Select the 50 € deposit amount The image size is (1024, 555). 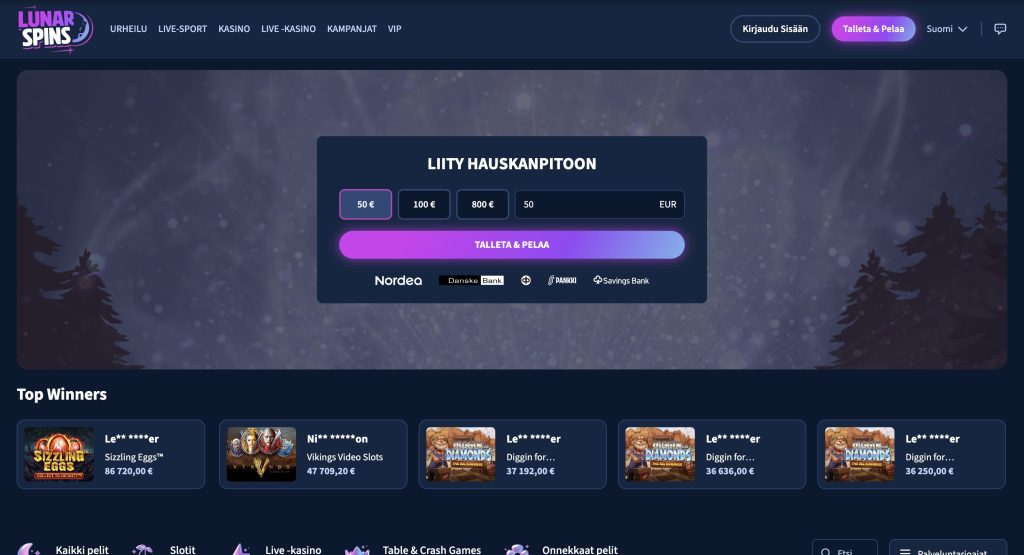(365, 204)
